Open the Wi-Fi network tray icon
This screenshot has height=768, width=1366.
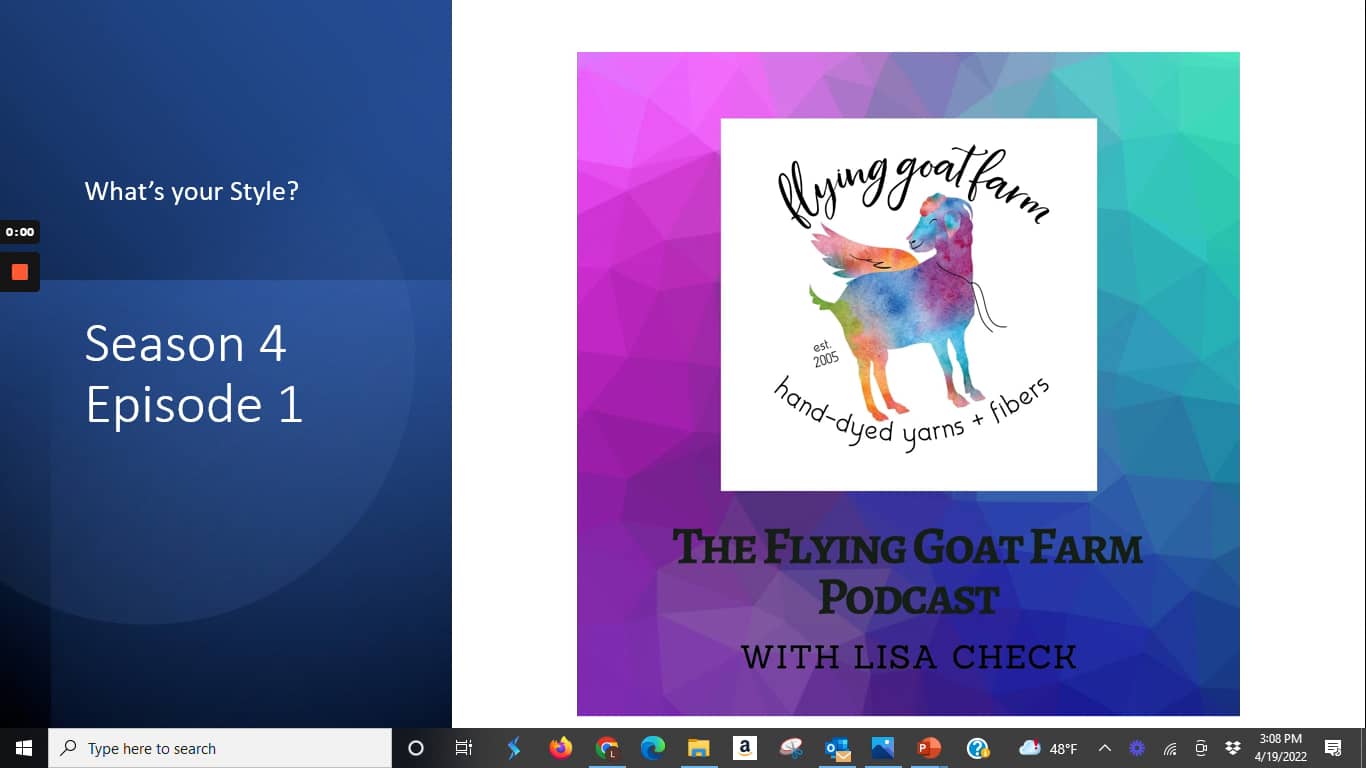coord(1169,748)
